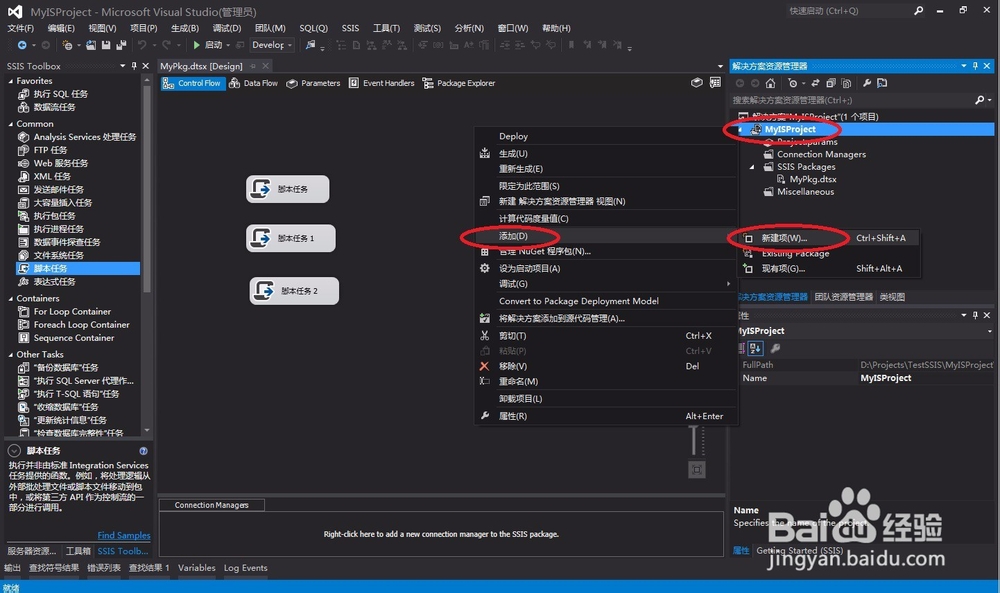Open the property pages wrench in Properties
The width and height of the screenshot is (1000, 593).
[x=776, y=348]
